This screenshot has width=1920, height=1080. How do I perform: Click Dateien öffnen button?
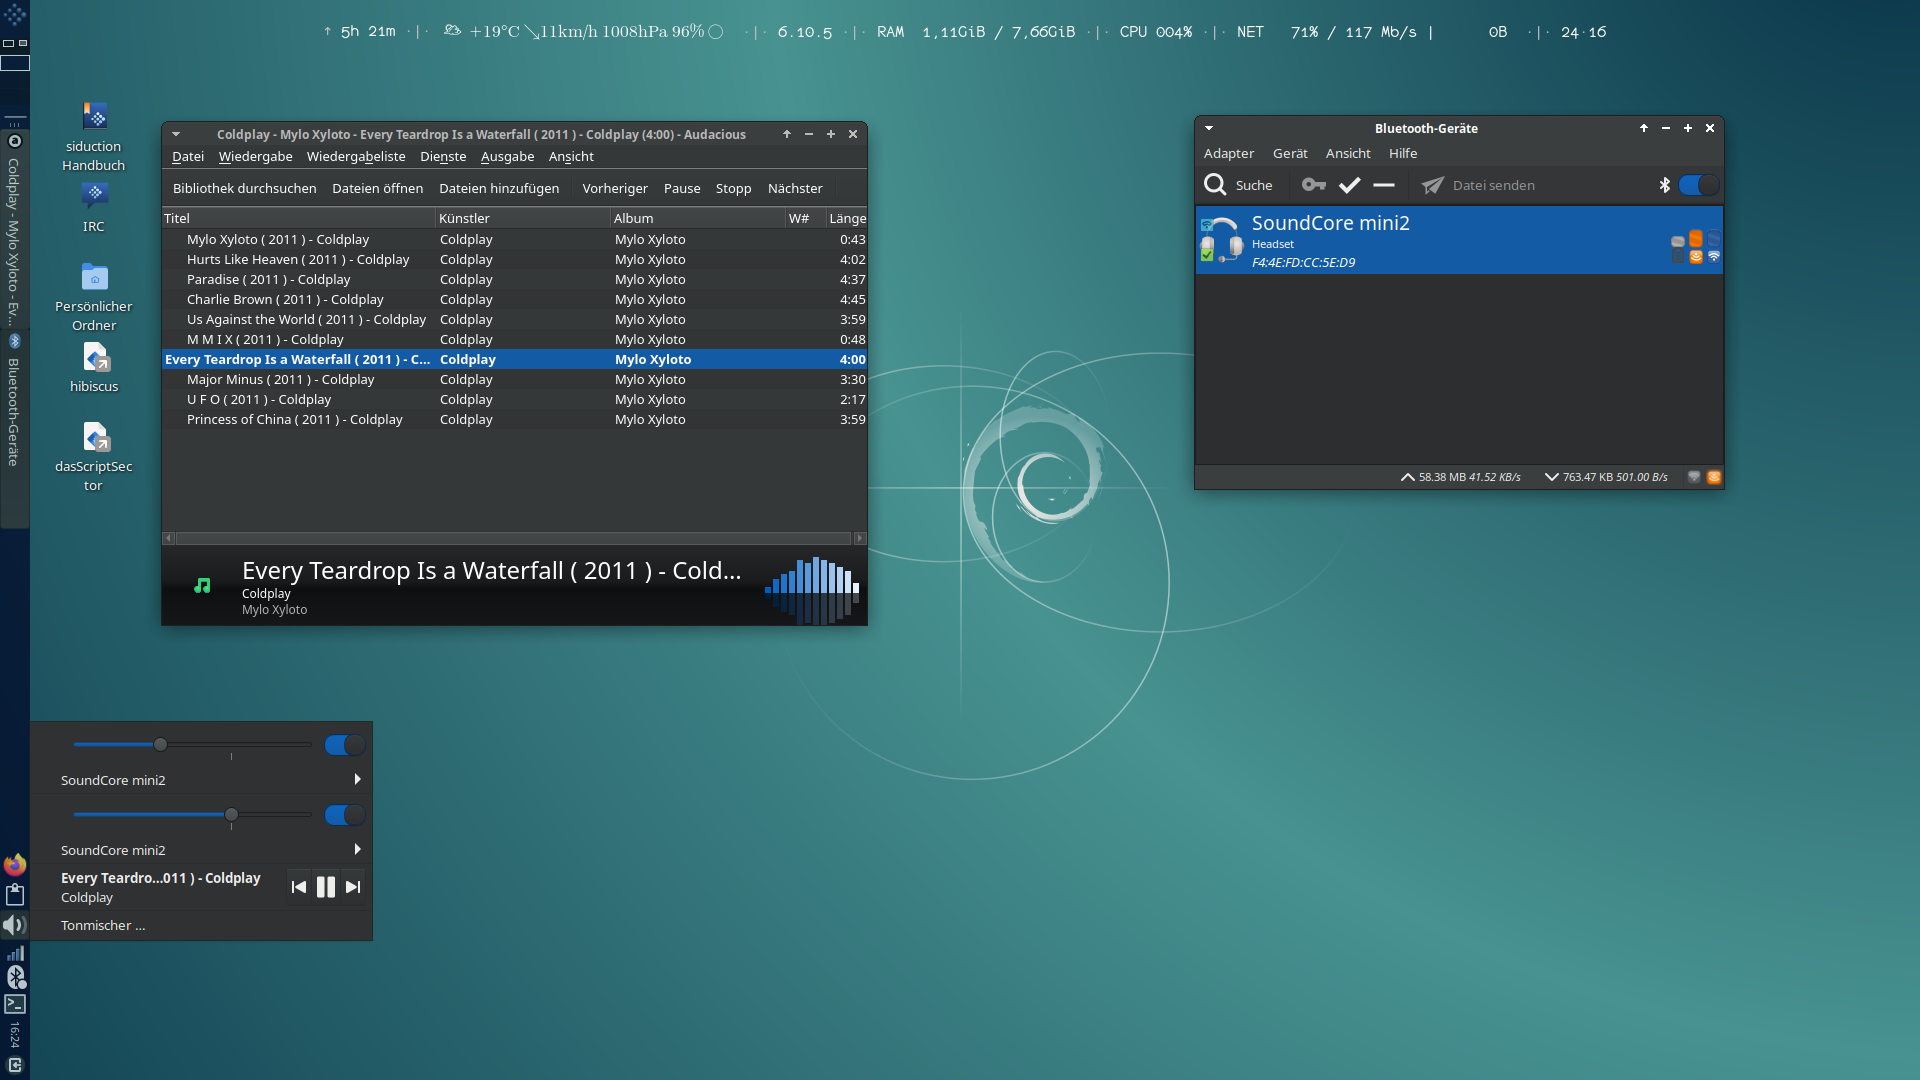(378, 188)
